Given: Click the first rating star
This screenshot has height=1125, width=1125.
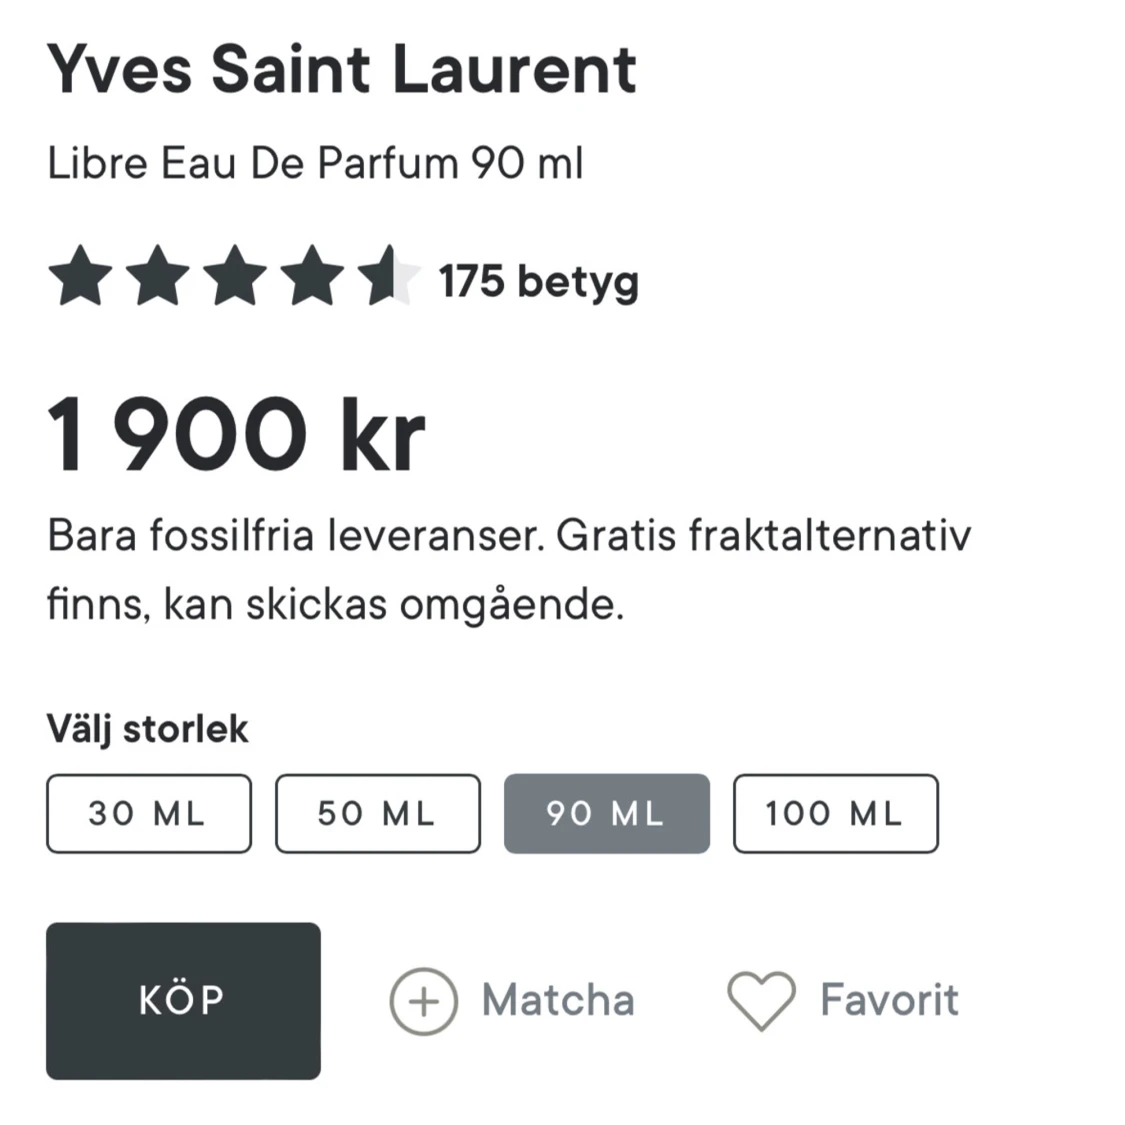Looking at the screenshot, I should pos(80,277).
